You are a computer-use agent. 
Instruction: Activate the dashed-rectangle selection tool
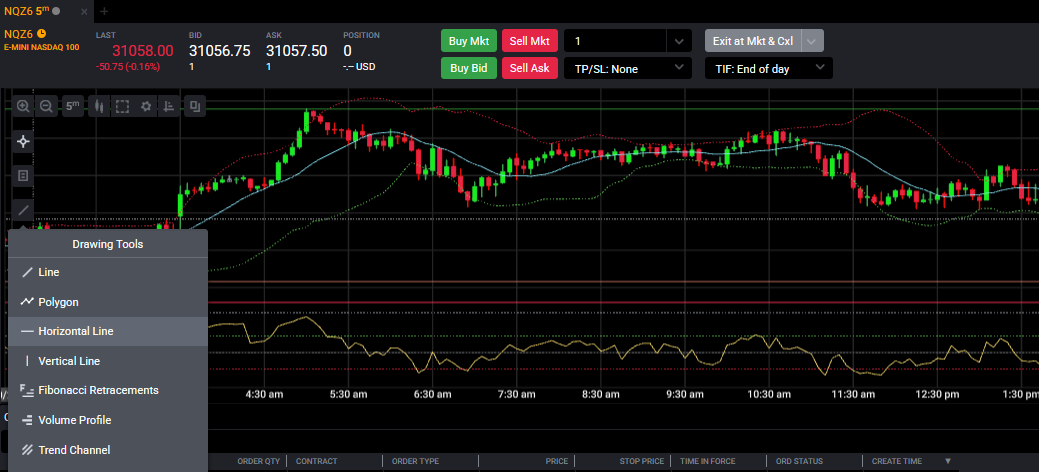[x=122, y=106]
